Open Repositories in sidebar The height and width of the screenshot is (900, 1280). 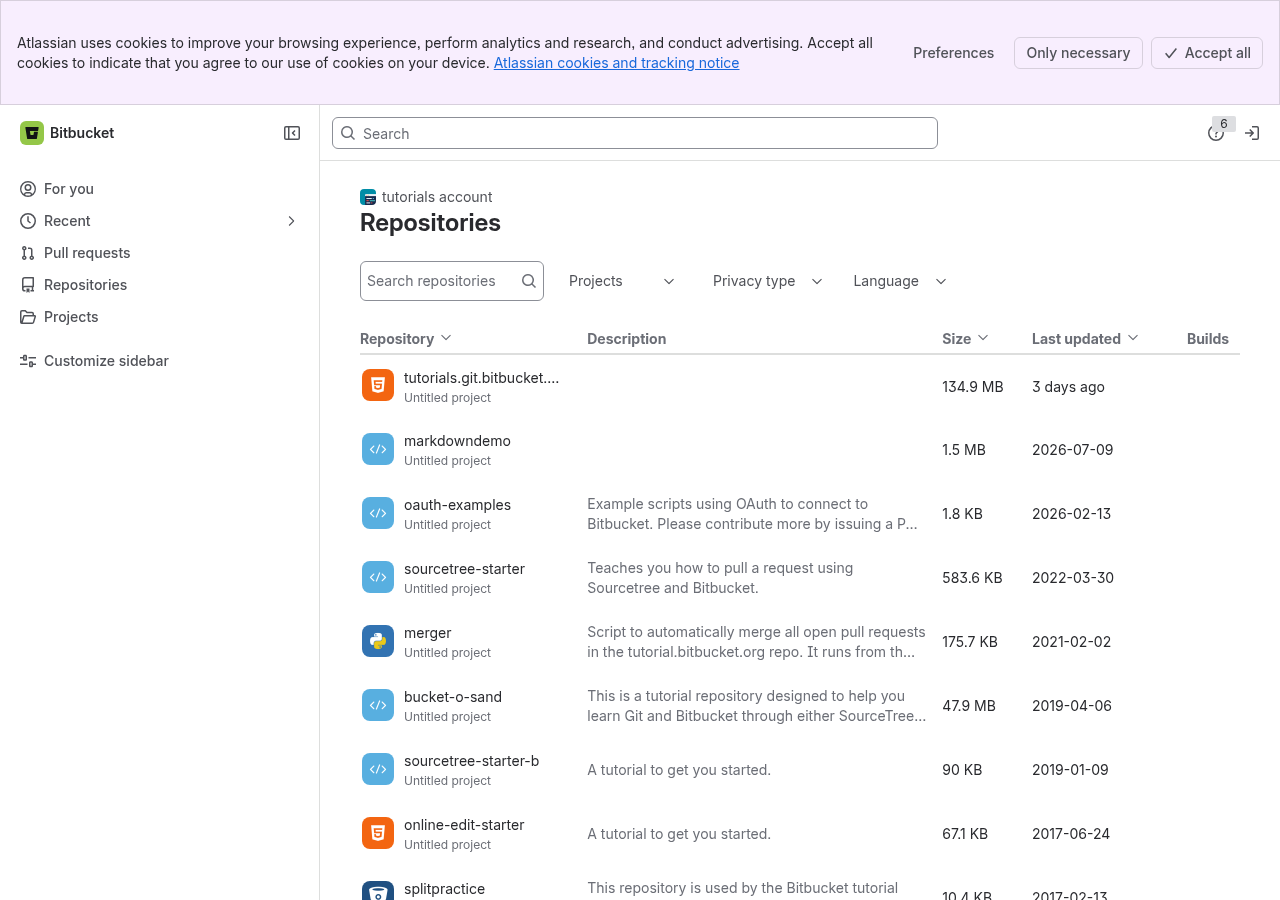(x=160, y=285)
